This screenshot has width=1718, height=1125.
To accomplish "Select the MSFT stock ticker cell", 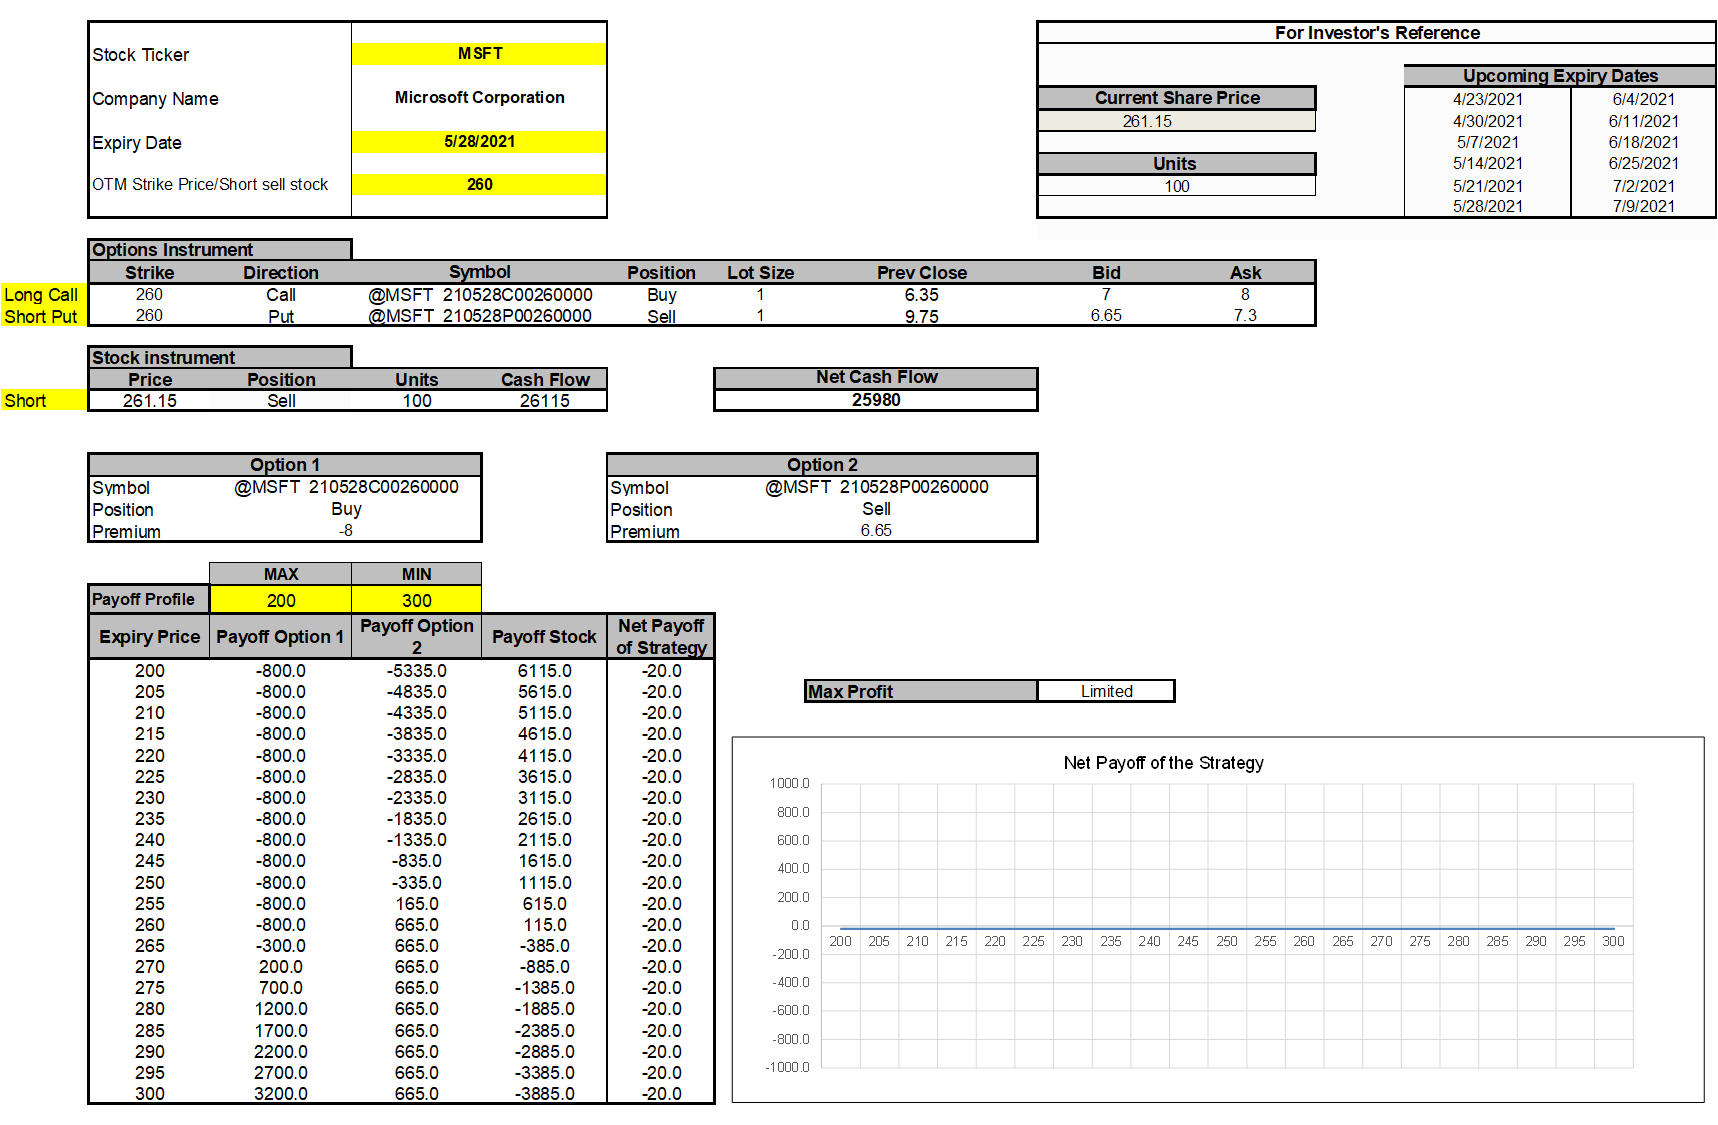I will coord(479,54).
